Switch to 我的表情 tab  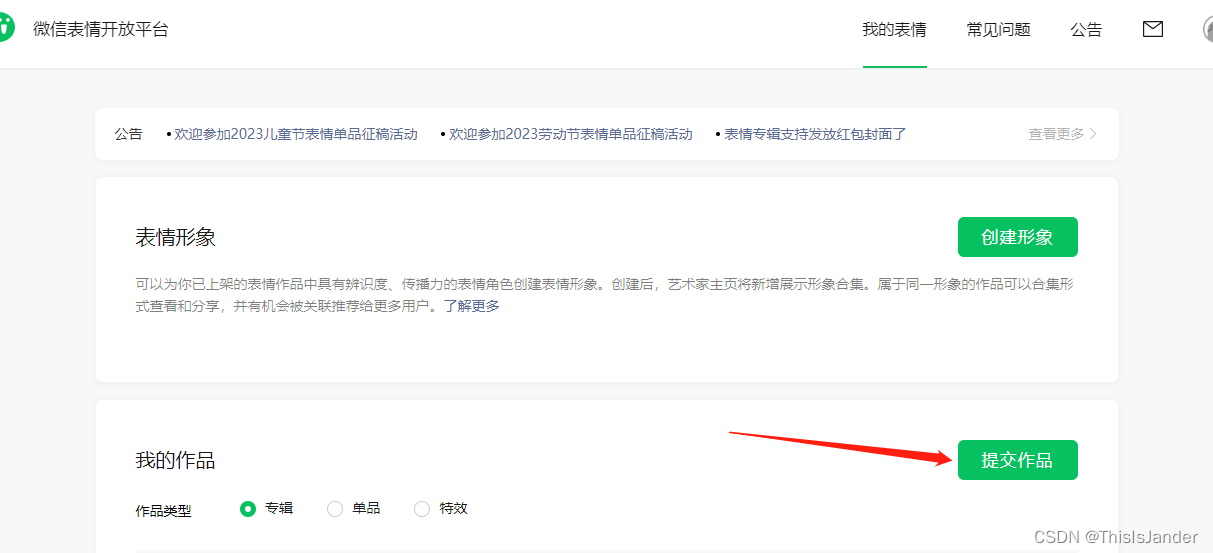click(894, 30)
